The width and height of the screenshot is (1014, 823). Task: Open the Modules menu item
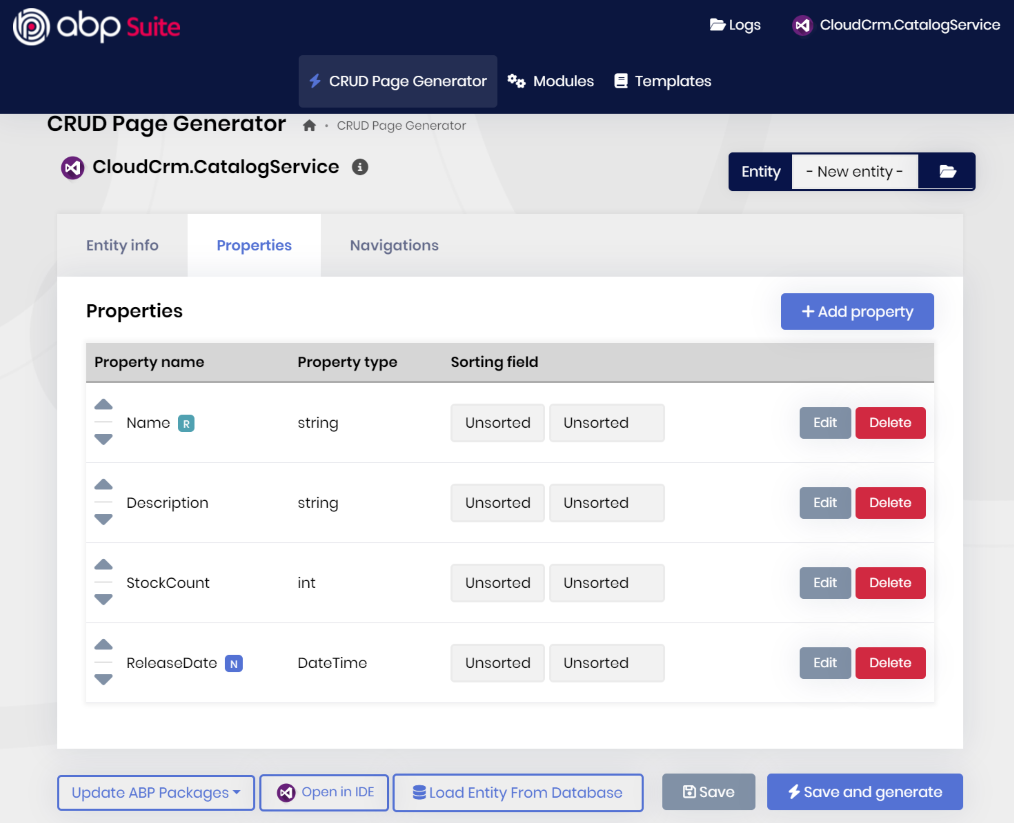coord(551,81)
